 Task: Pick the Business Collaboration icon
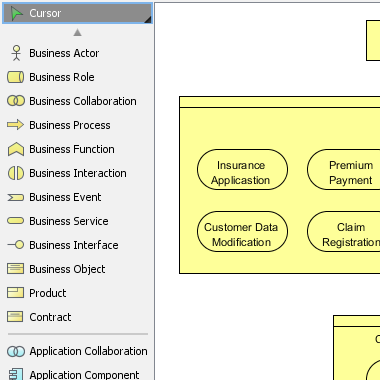(16, 101)
